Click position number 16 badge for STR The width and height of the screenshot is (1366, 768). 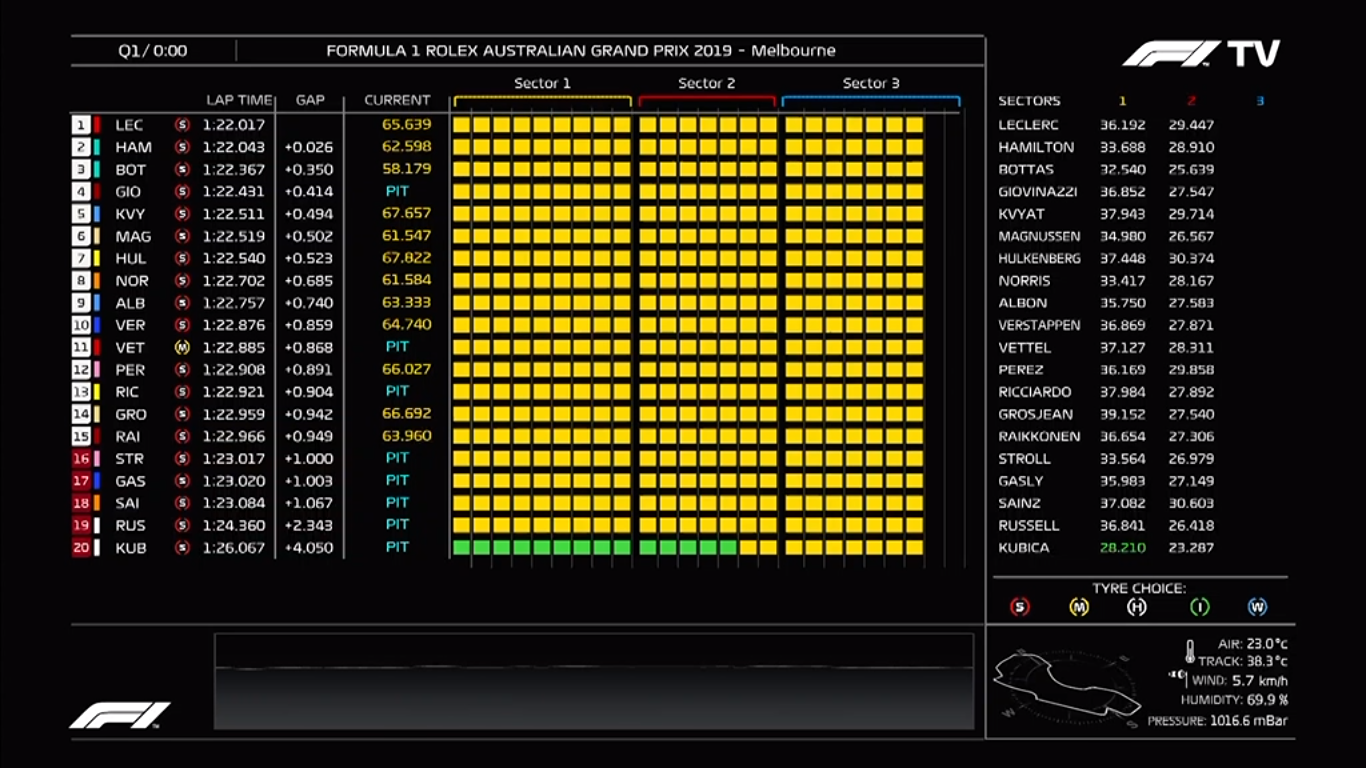coord(81,459)
